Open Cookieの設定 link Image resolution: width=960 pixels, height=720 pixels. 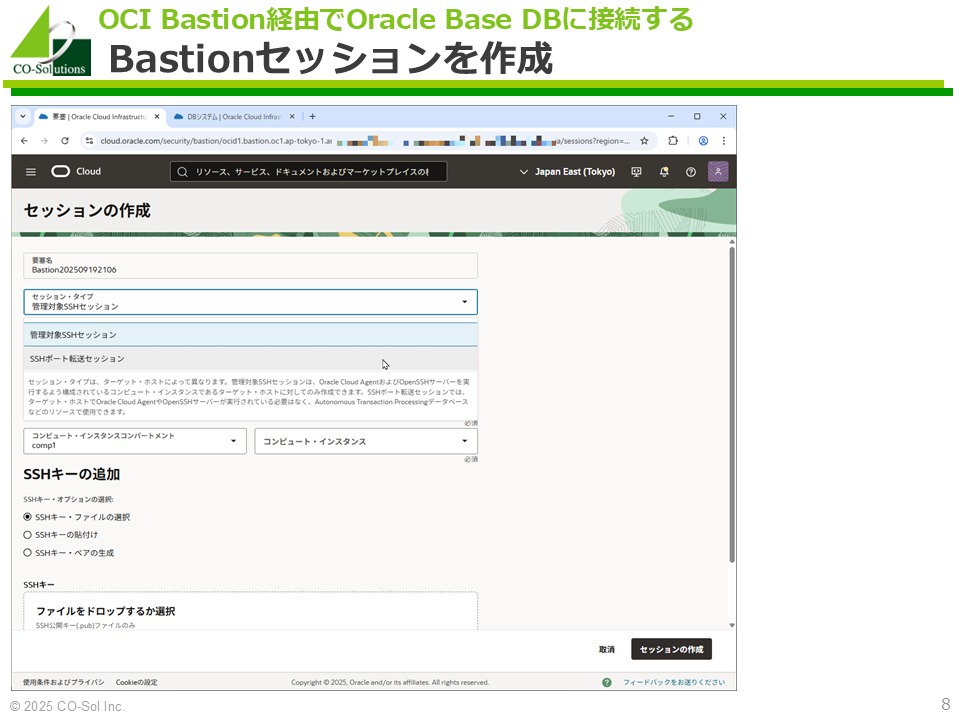click(137, 682)
